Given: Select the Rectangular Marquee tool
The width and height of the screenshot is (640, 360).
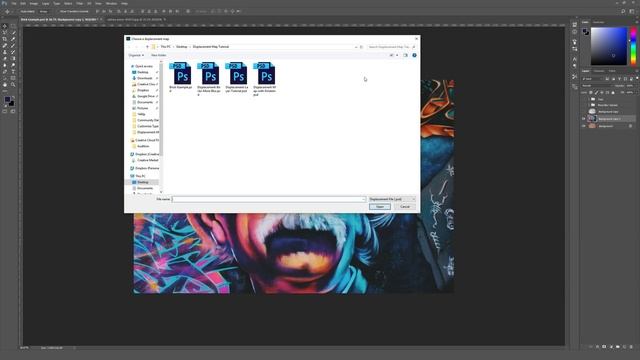Looking at the screenshot, I should 13,26.
